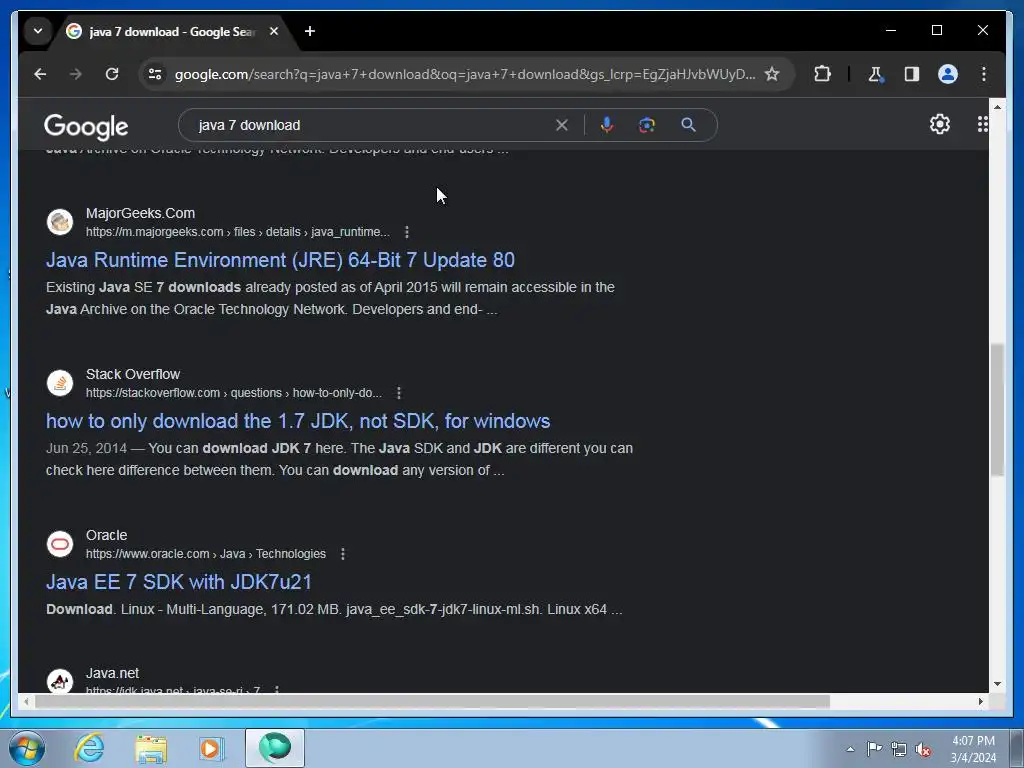Click the MajorGeeks favicon
The height and width of the screenshot is (768, 1024).
(60, 222)
